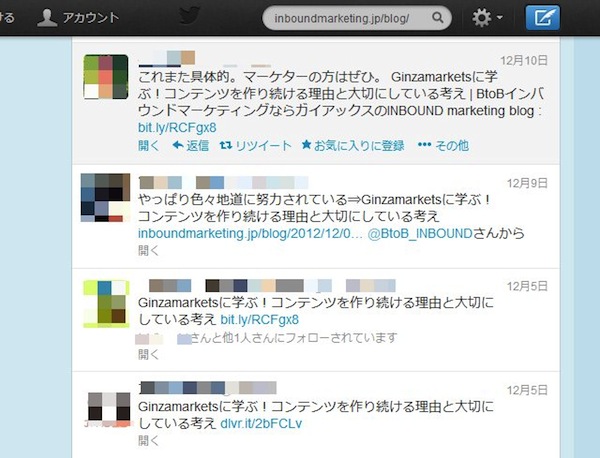Image resolution: width=600 pixels, height=458 pixels.
Task: Click the avatar of the 12月9日 tweet
Action: pyautogui.click(x=105, y=197)
